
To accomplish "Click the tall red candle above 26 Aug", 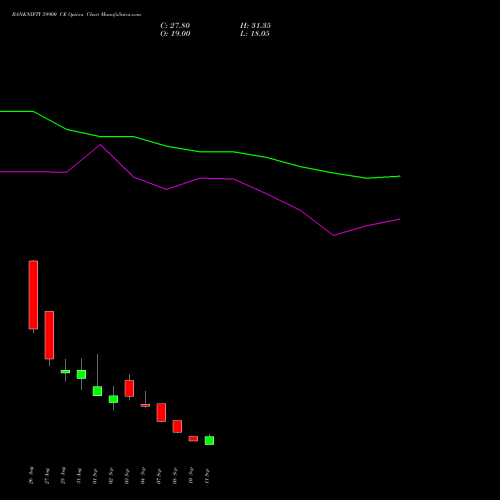I will pyautogui.click(x=33, y=295).
